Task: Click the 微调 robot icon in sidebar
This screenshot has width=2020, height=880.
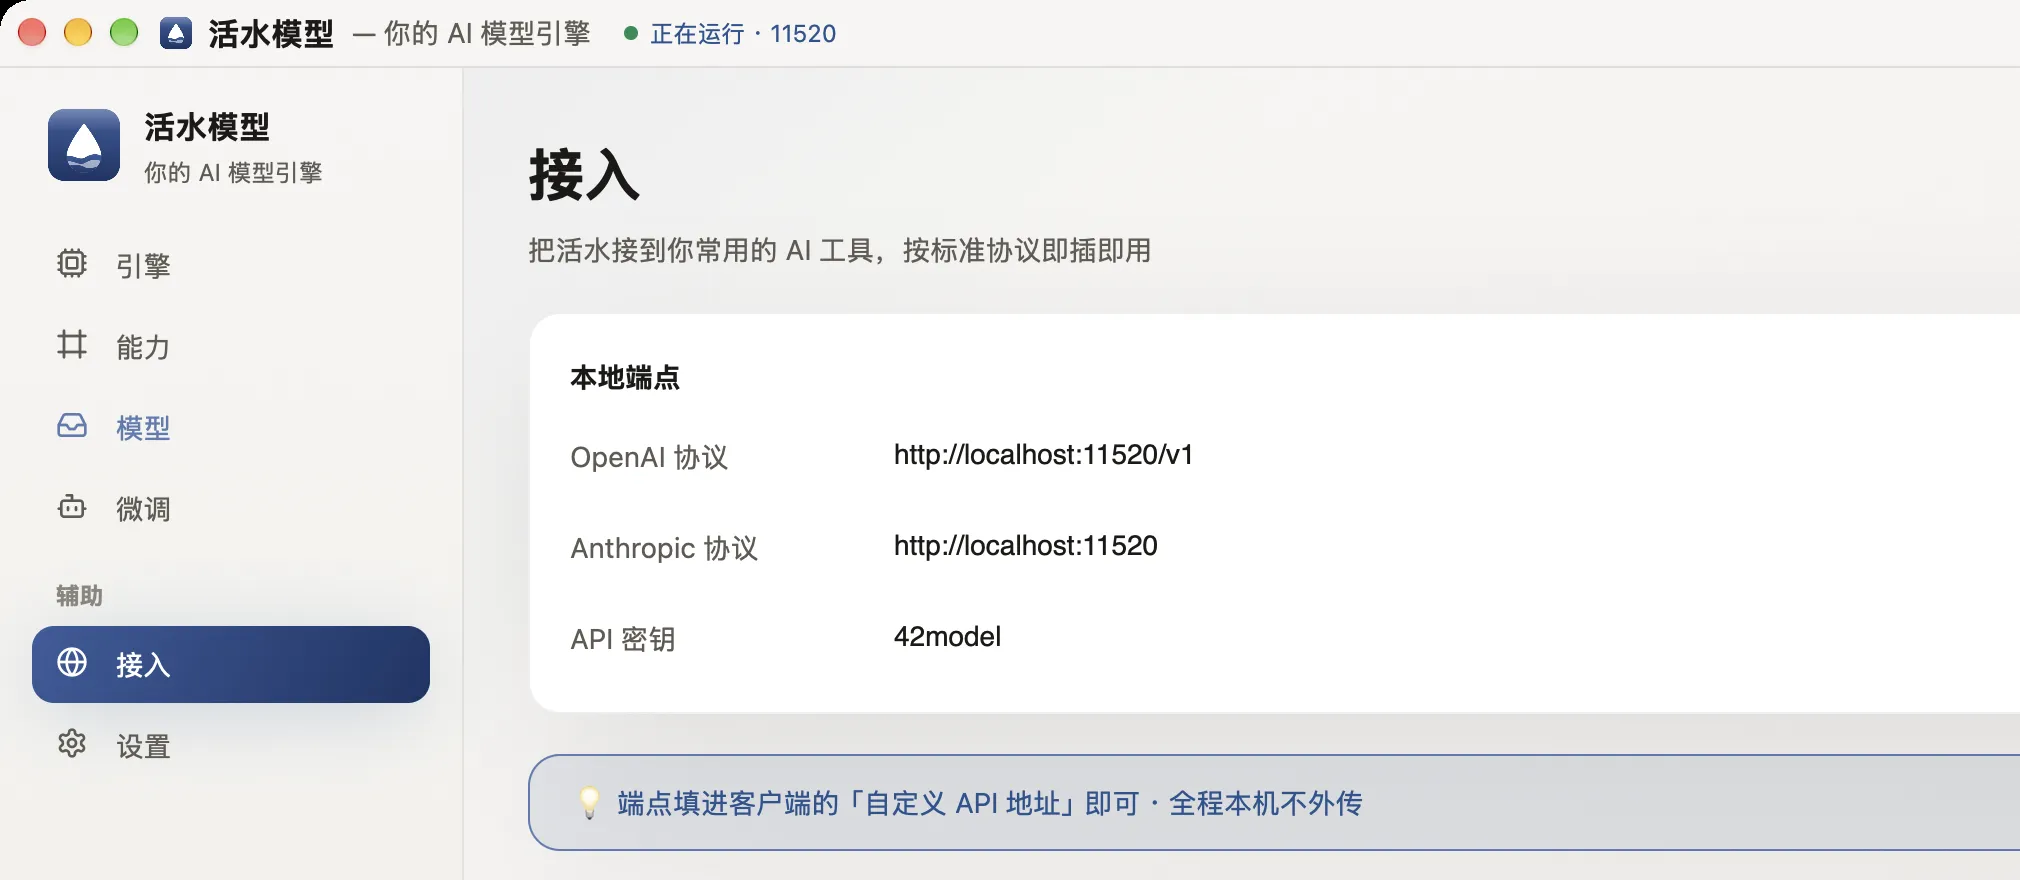Action: [x=72, y=507]
